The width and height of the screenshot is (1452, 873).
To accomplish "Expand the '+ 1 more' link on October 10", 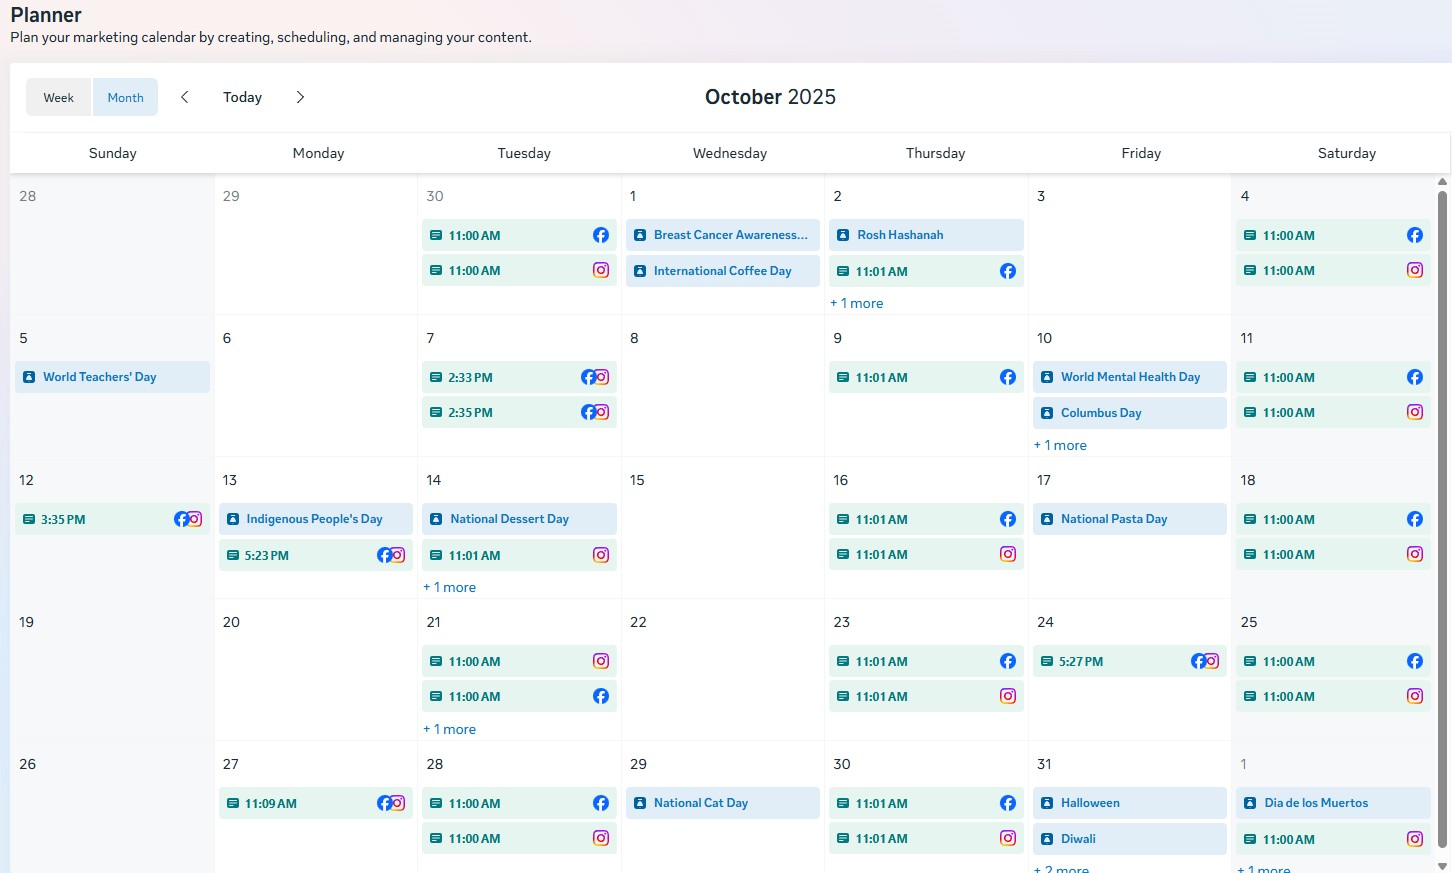I will [x=1060, y=444].
